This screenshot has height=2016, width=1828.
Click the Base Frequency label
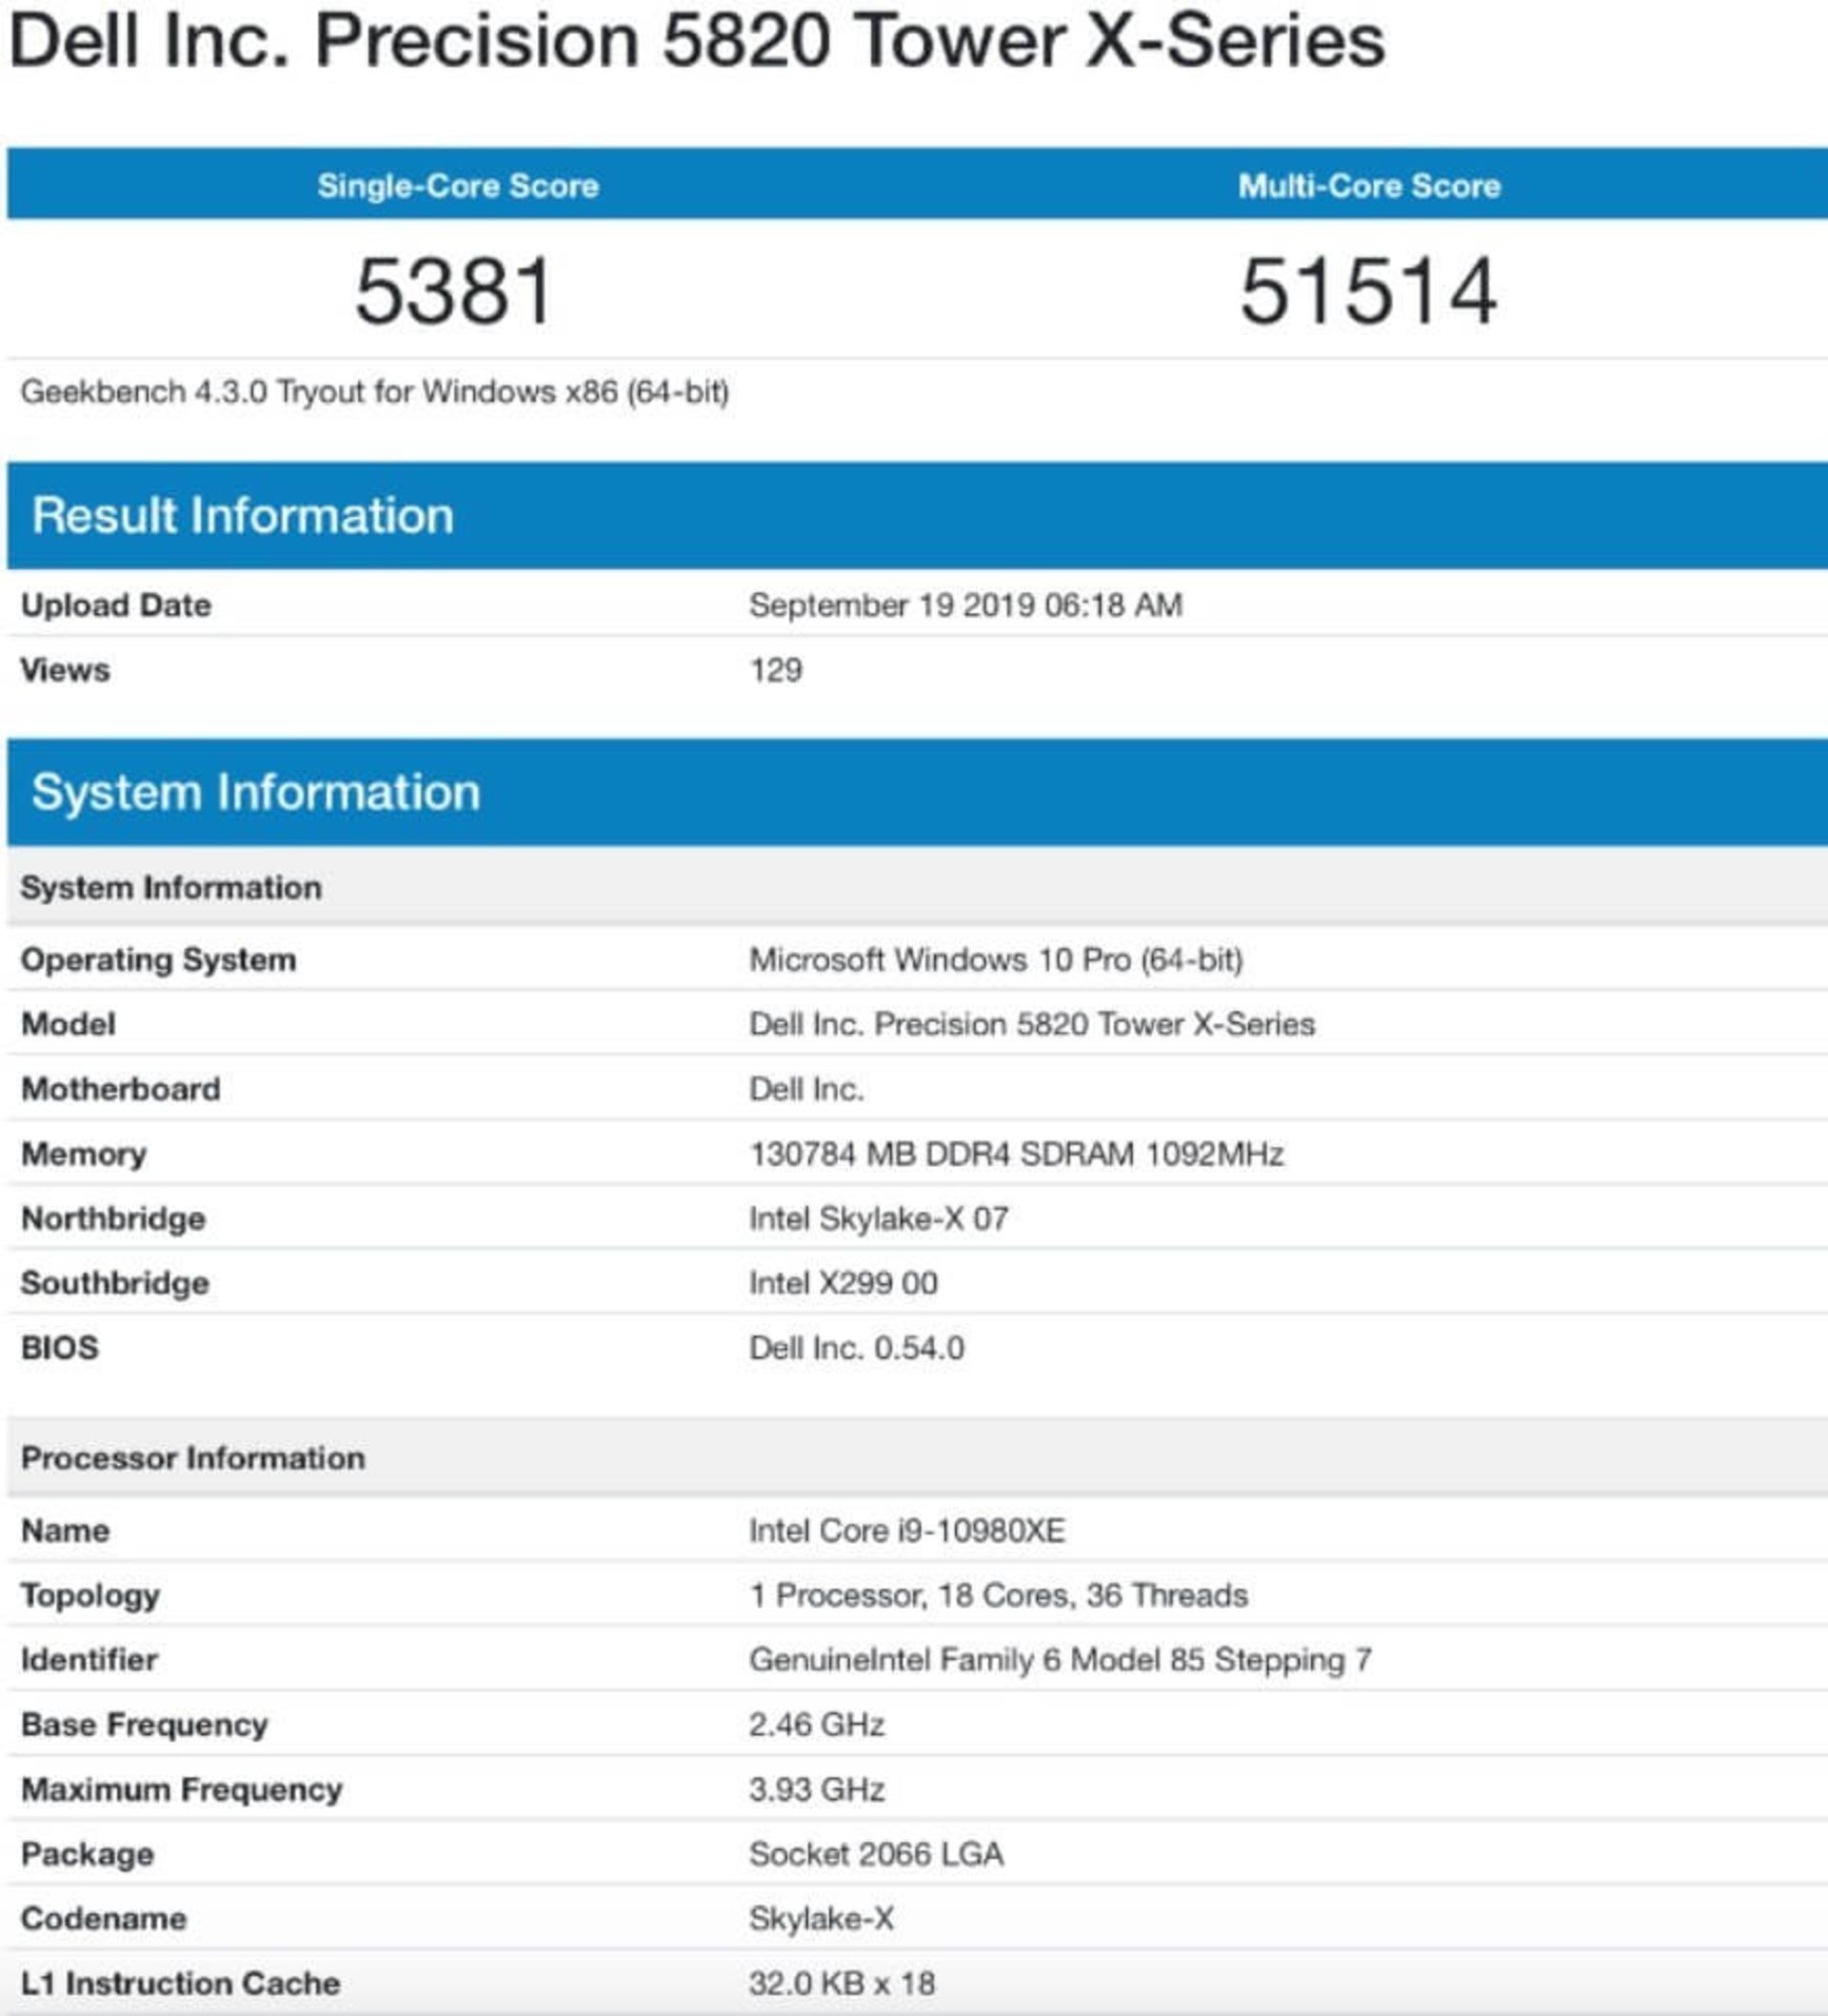pos(145,1725)
